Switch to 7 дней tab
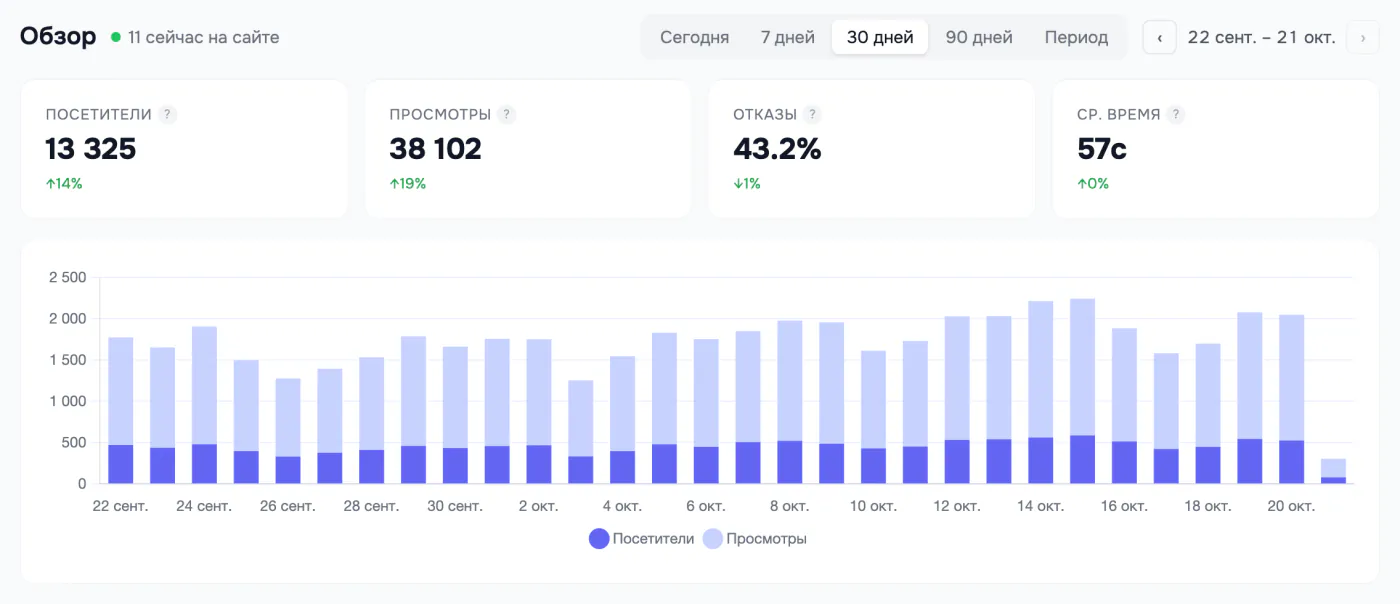The width and height of the screenshot is (1400, 604). click(x=788, y=37)
